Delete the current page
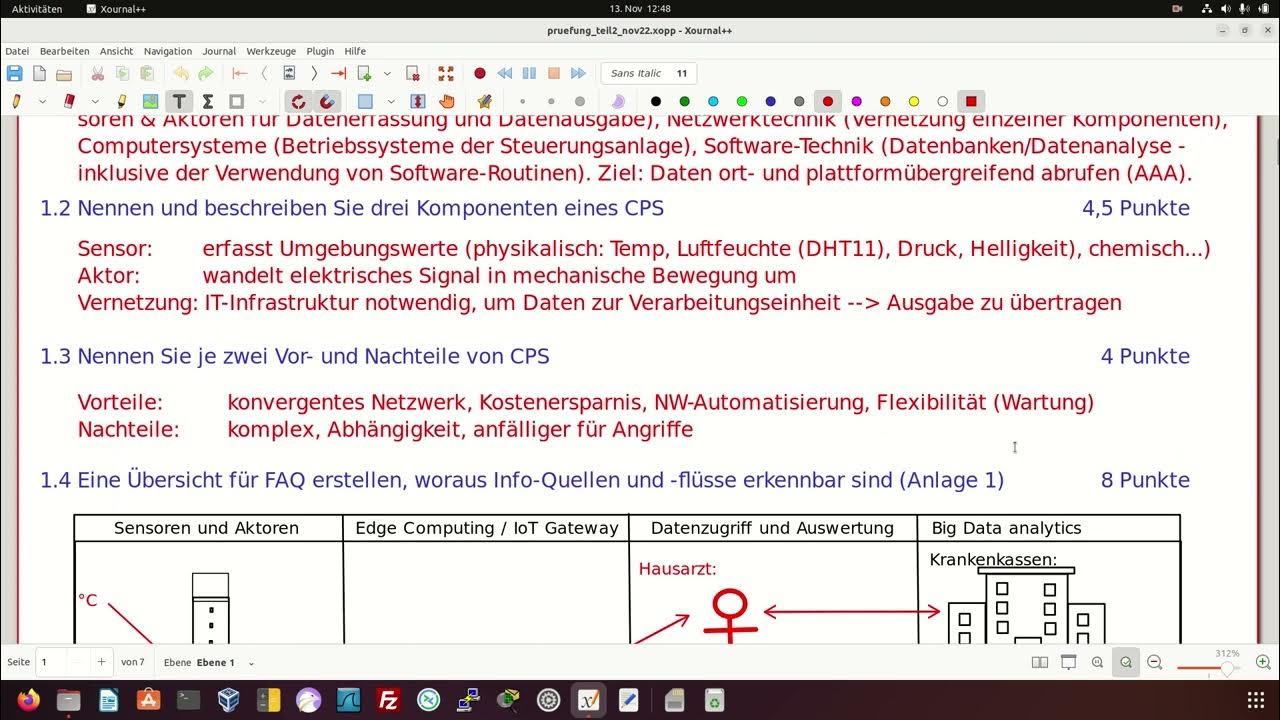The height and width of the screenshot is (720, 1280). (x=412, y=73)
